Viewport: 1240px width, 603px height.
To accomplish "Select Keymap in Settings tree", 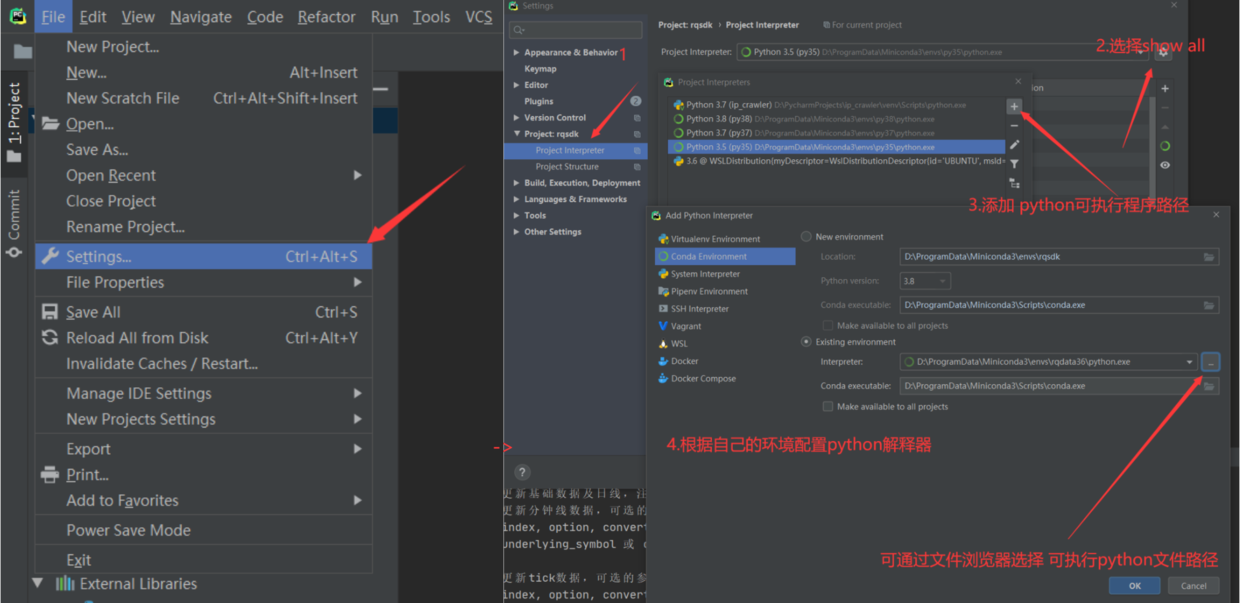I will pyautogui.click(x=540, y=69).
